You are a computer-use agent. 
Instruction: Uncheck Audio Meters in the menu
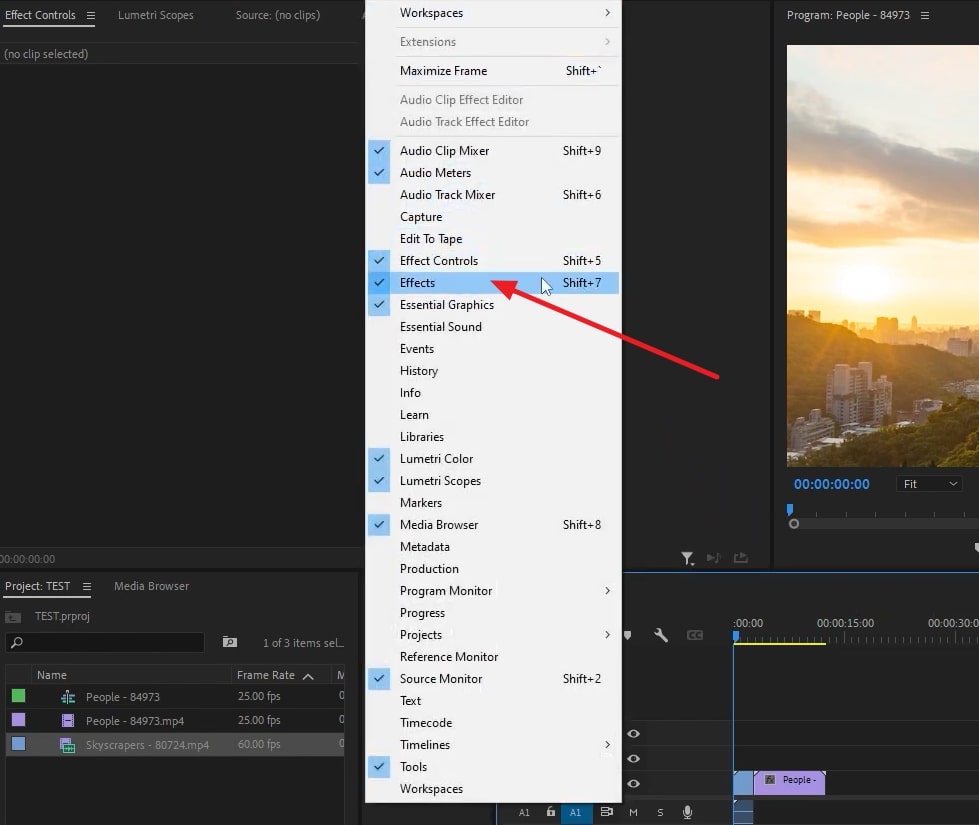pos(435,173)
